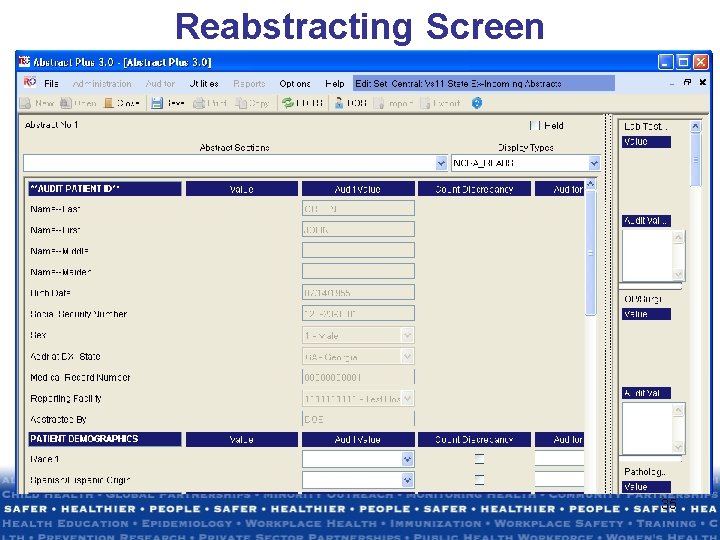Click the Auditor field for Spanish/Hispanic Origin
Image resolution: width=720 pixels, height=540 pixels.
[x=559, y=479]
